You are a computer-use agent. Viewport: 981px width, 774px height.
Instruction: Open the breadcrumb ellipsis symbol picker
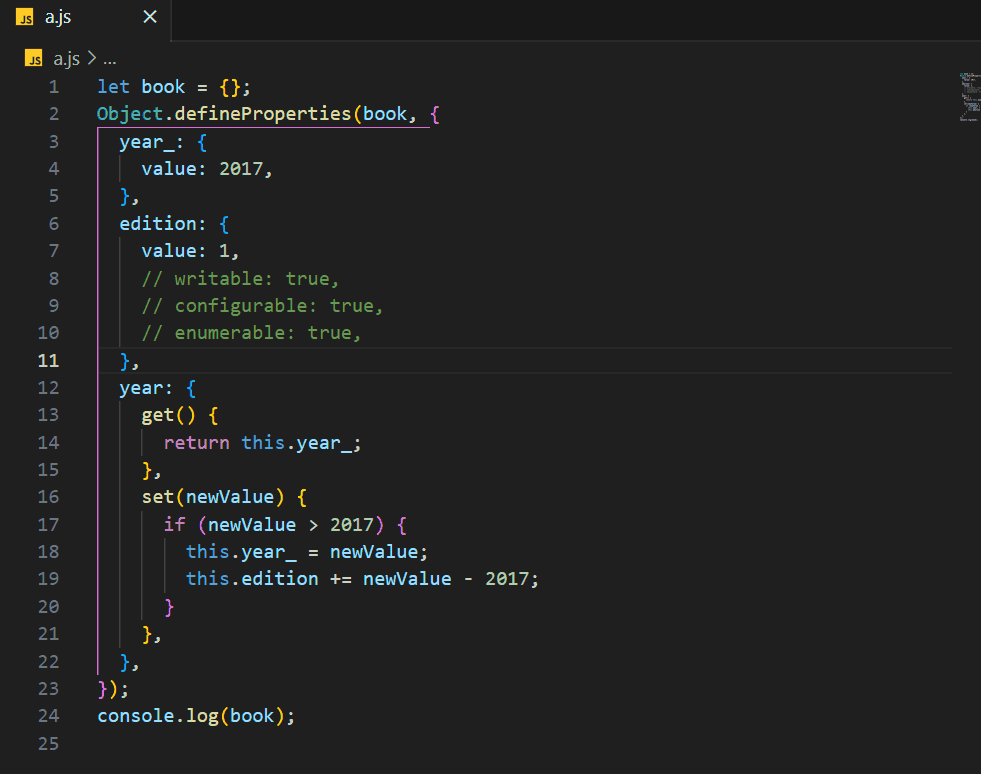(x=110, y=60)
